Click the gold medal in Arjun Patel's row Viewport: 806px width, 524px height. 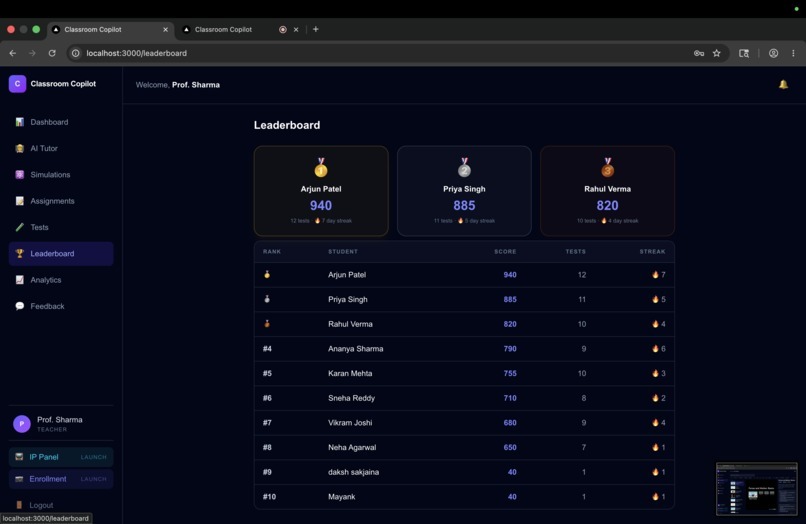coord(267,275)
